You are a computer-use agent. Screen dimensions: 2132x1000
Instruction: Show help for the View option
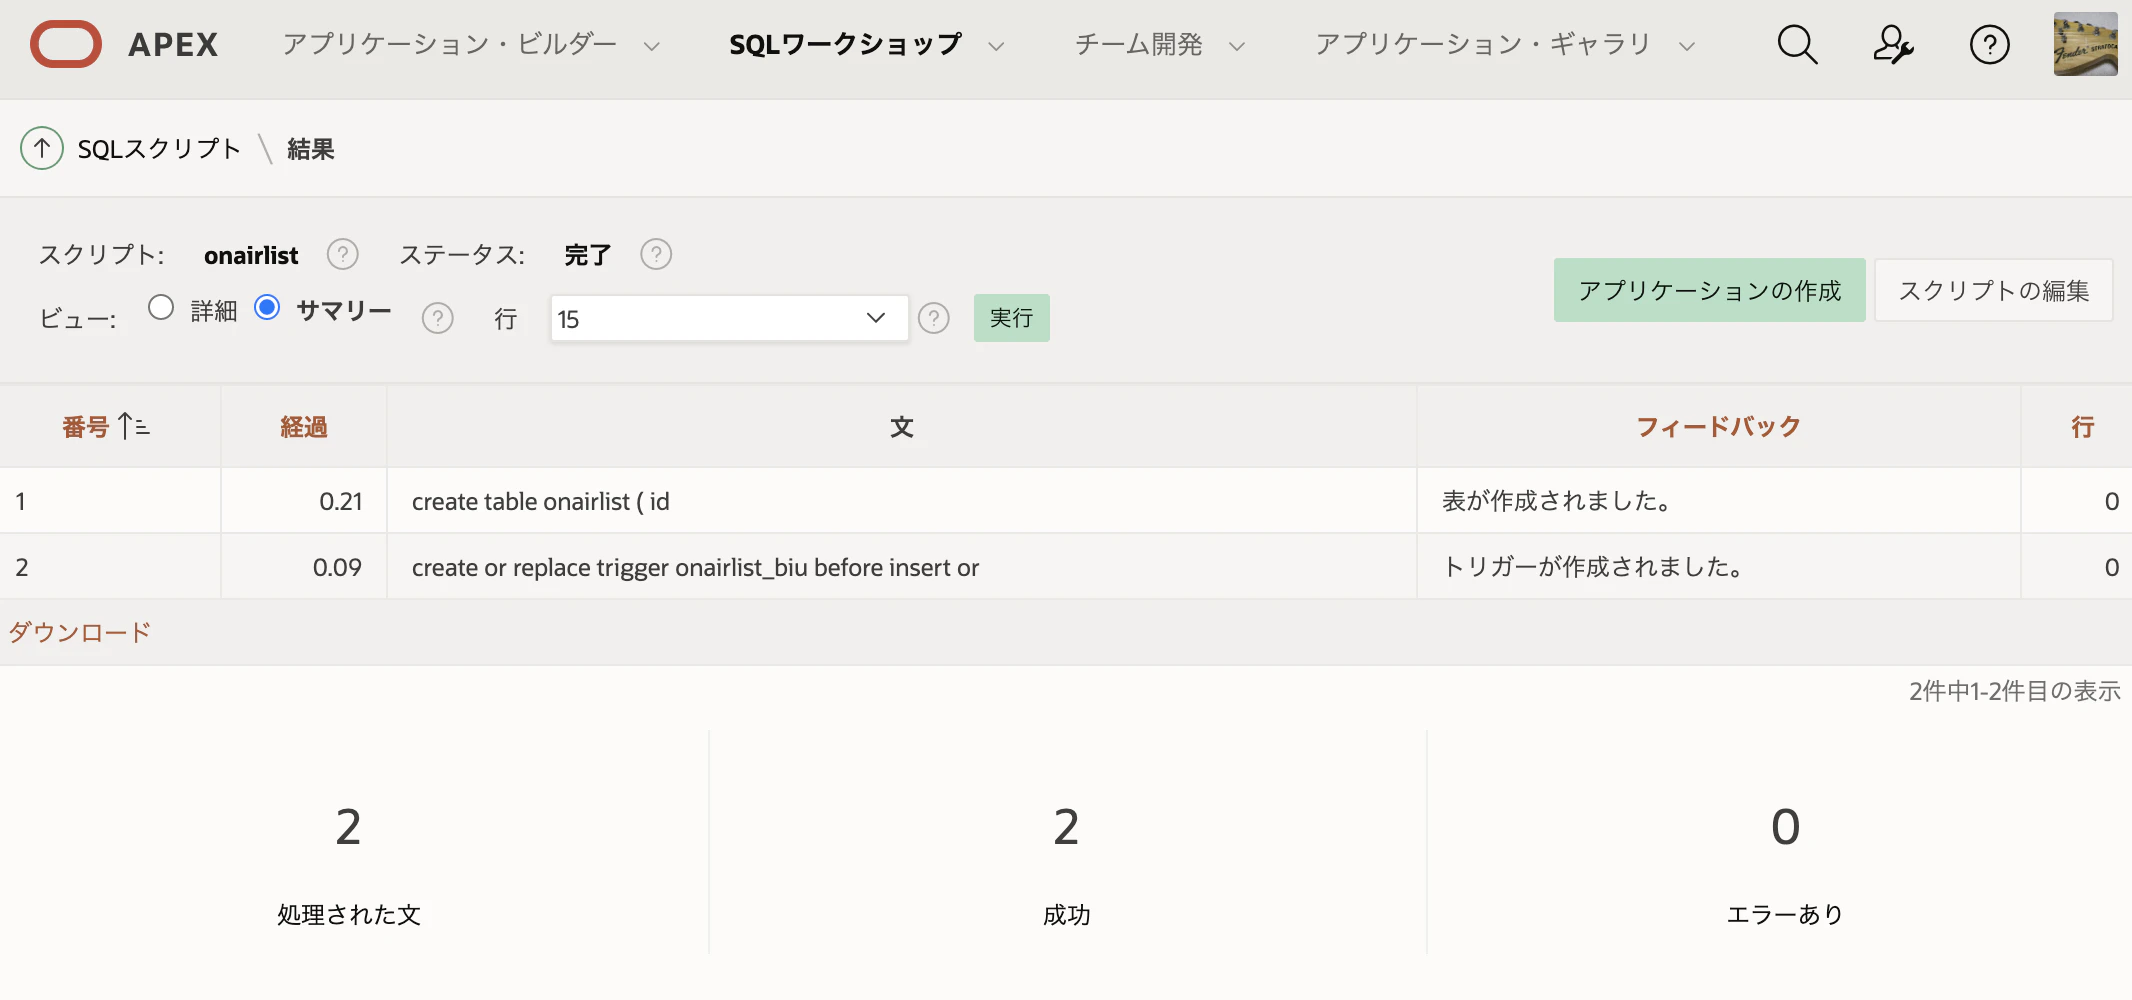coord(437,319)
